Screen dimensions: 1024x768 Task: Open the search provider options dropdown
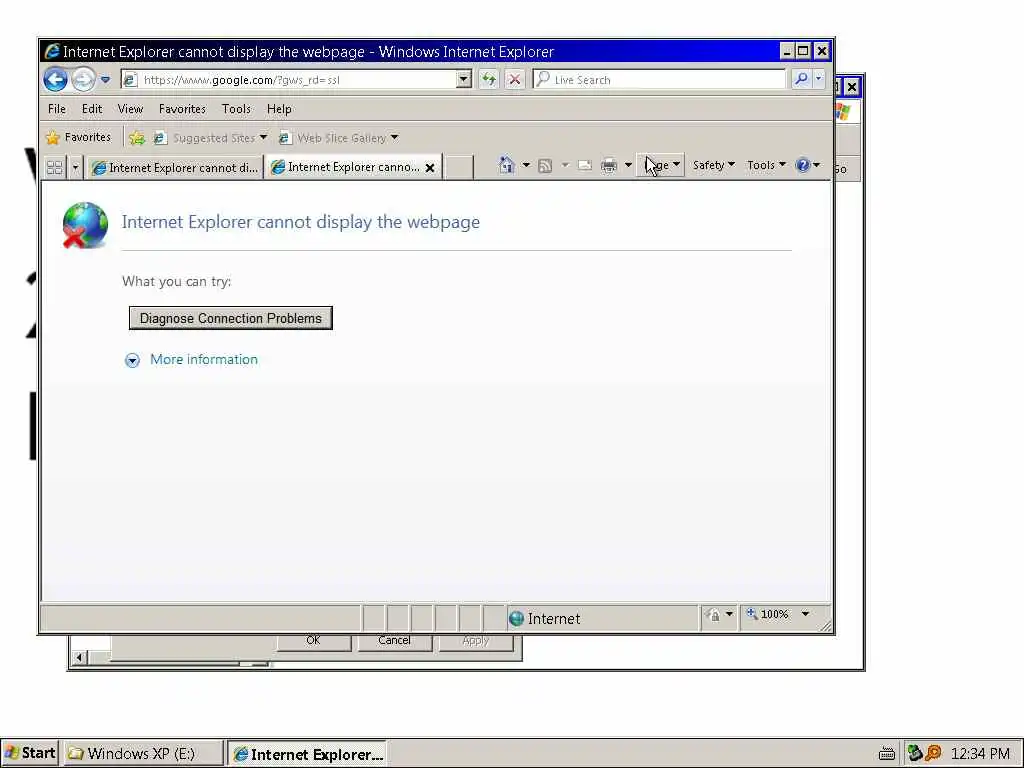818,80
